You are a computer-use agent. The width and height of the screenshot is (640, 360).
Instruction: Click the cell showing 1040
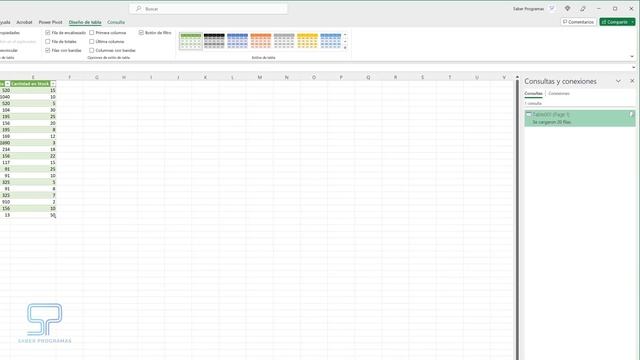5,97
